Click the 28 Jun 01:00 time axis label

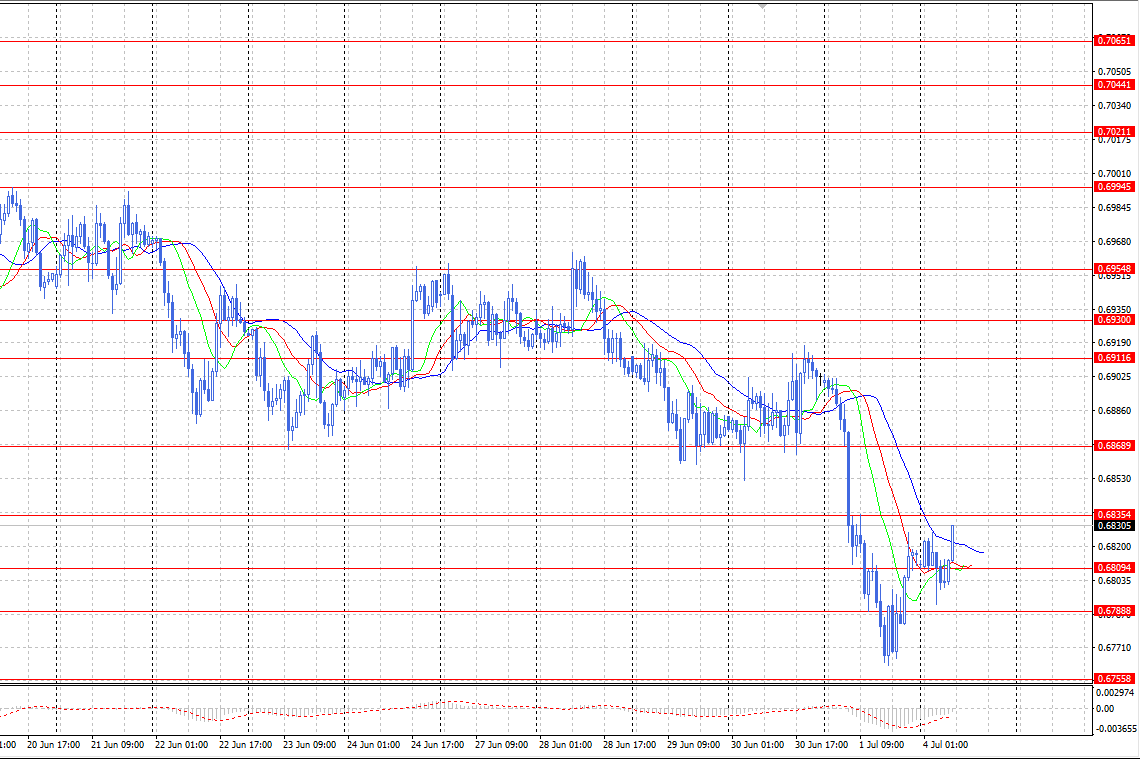(566, 744)
